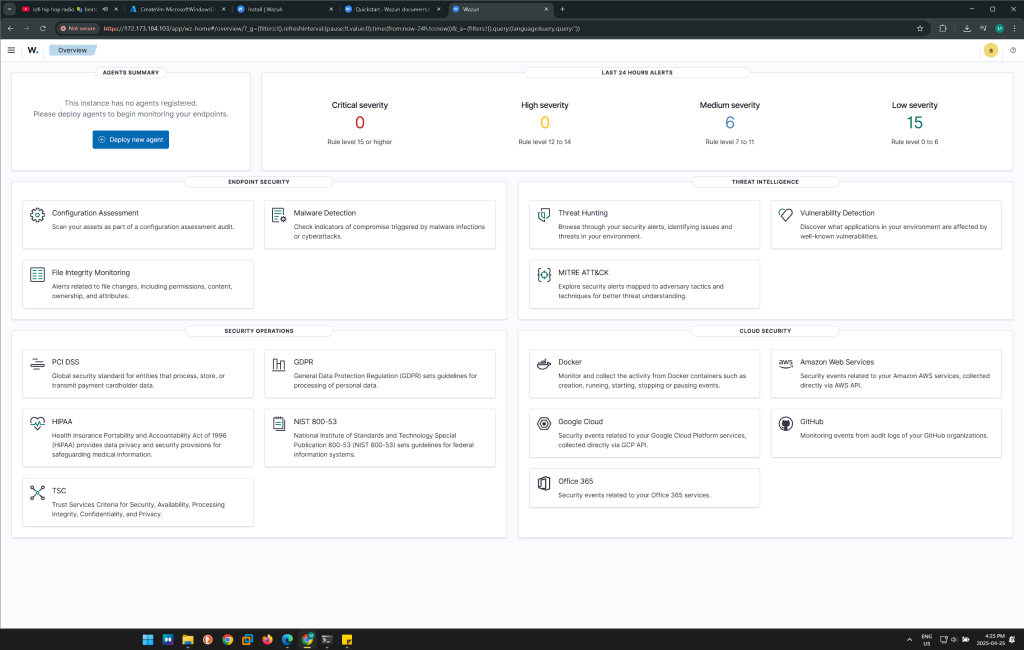
Task: Reload the page in the browser
Action: pyautogui.click(x=42, y=28)
